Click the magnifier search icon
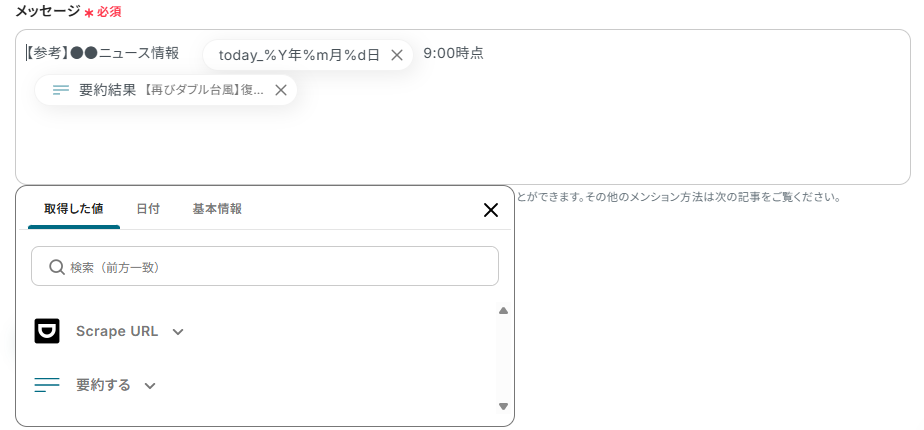Screen dimensions: 924x430 [x=56, y=267]
